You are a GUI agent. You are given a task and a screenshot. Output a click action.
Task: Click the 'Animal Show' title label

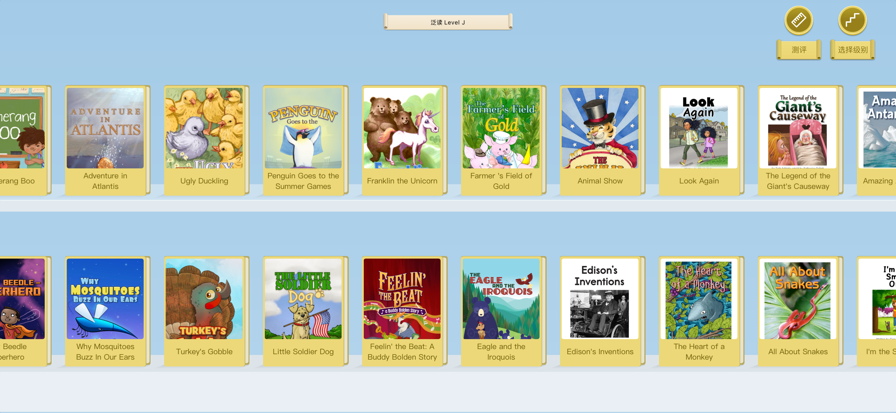pyautogui.click(x=599, y=181)
